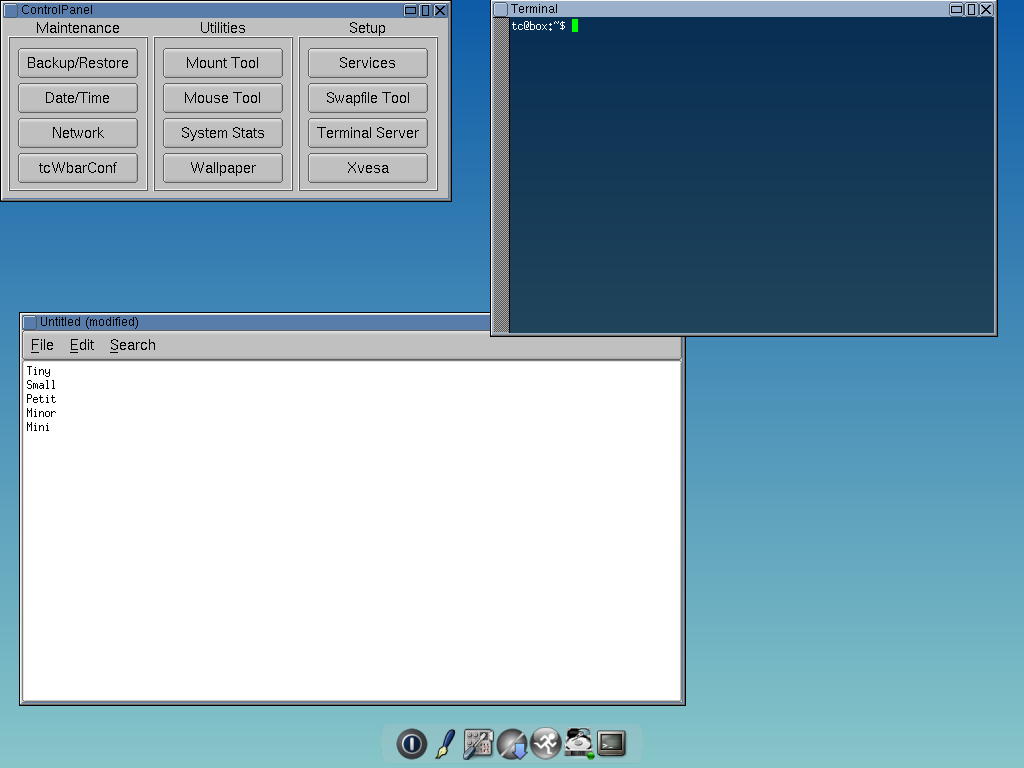The height and width of the screenshot is (768, 1024).
Task: Open Control Panel screwdriver icon in dock
Action: (478, 743)
